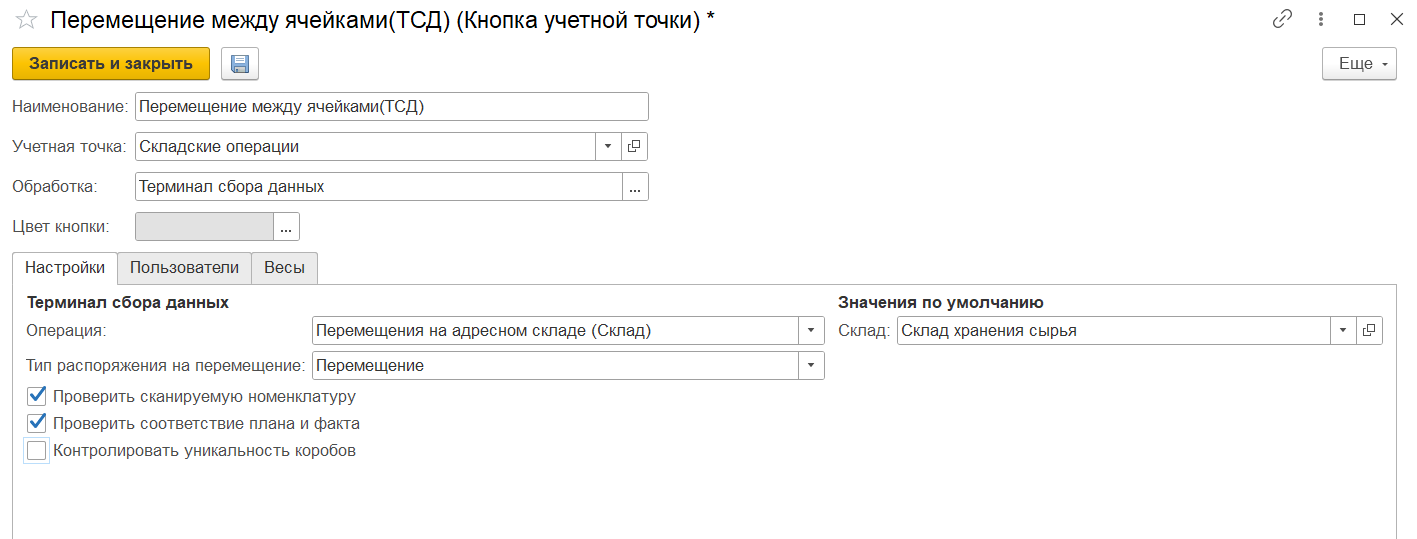Expand the Операция dropdown list
Screen dimensions: 1417x539
(x=811, y=331)
